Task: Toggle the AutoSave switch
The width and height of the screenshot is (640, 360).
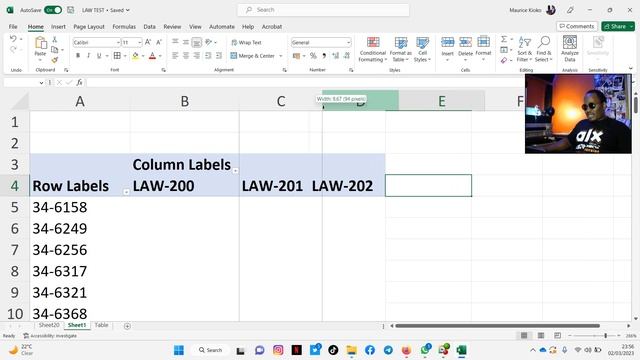Action: pos(53,10)
